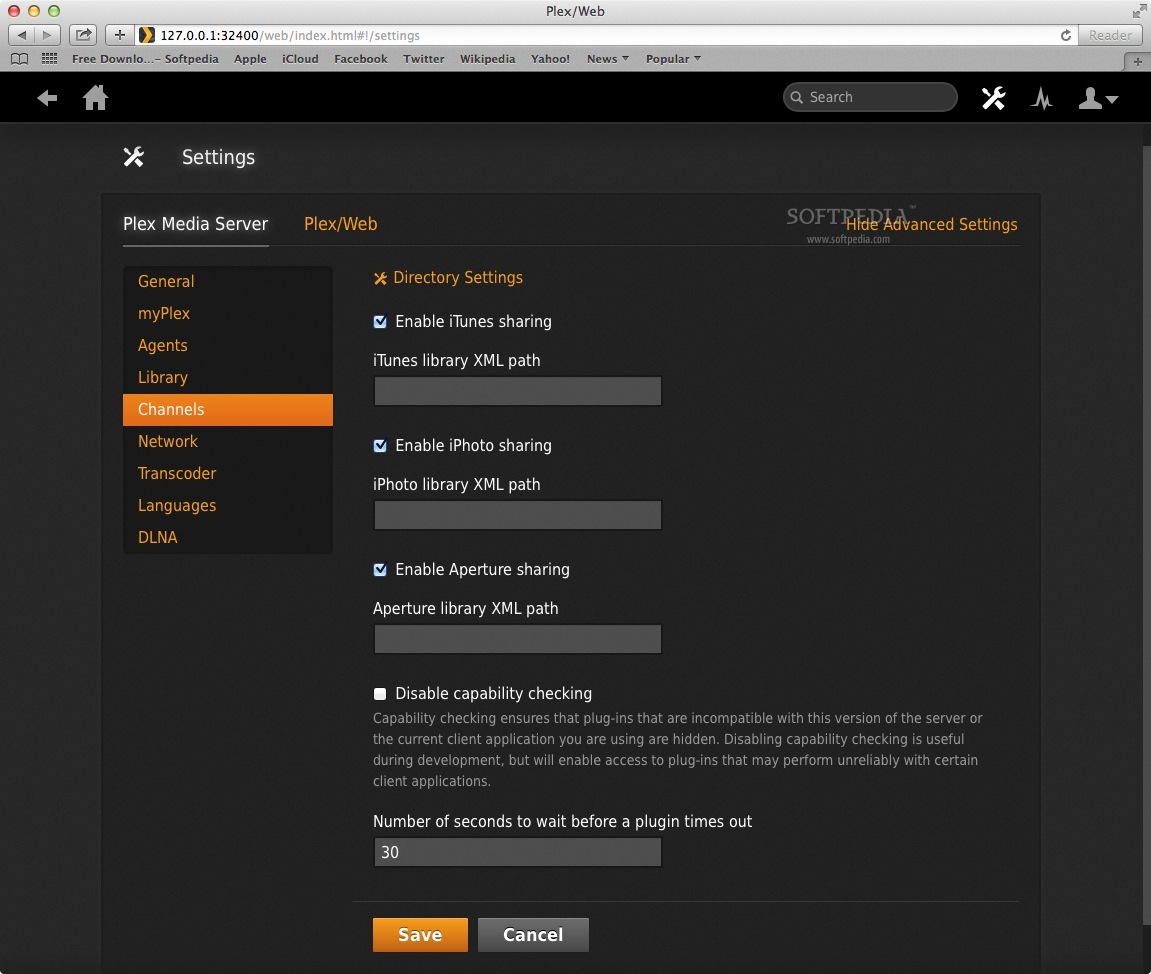The height and width of the screenshot is (974, 1151).
Task: Save the settings
Action: point(420,934)
